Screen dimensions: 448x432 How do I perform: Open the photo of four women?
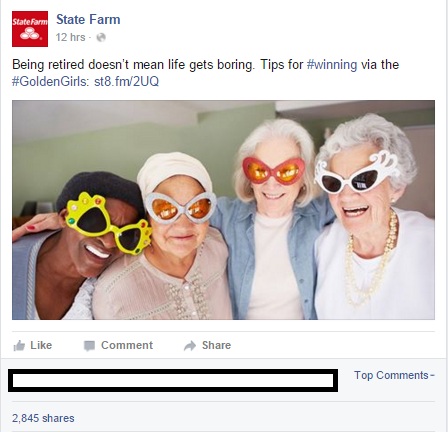pyautogui.click(x=223, y=210)
